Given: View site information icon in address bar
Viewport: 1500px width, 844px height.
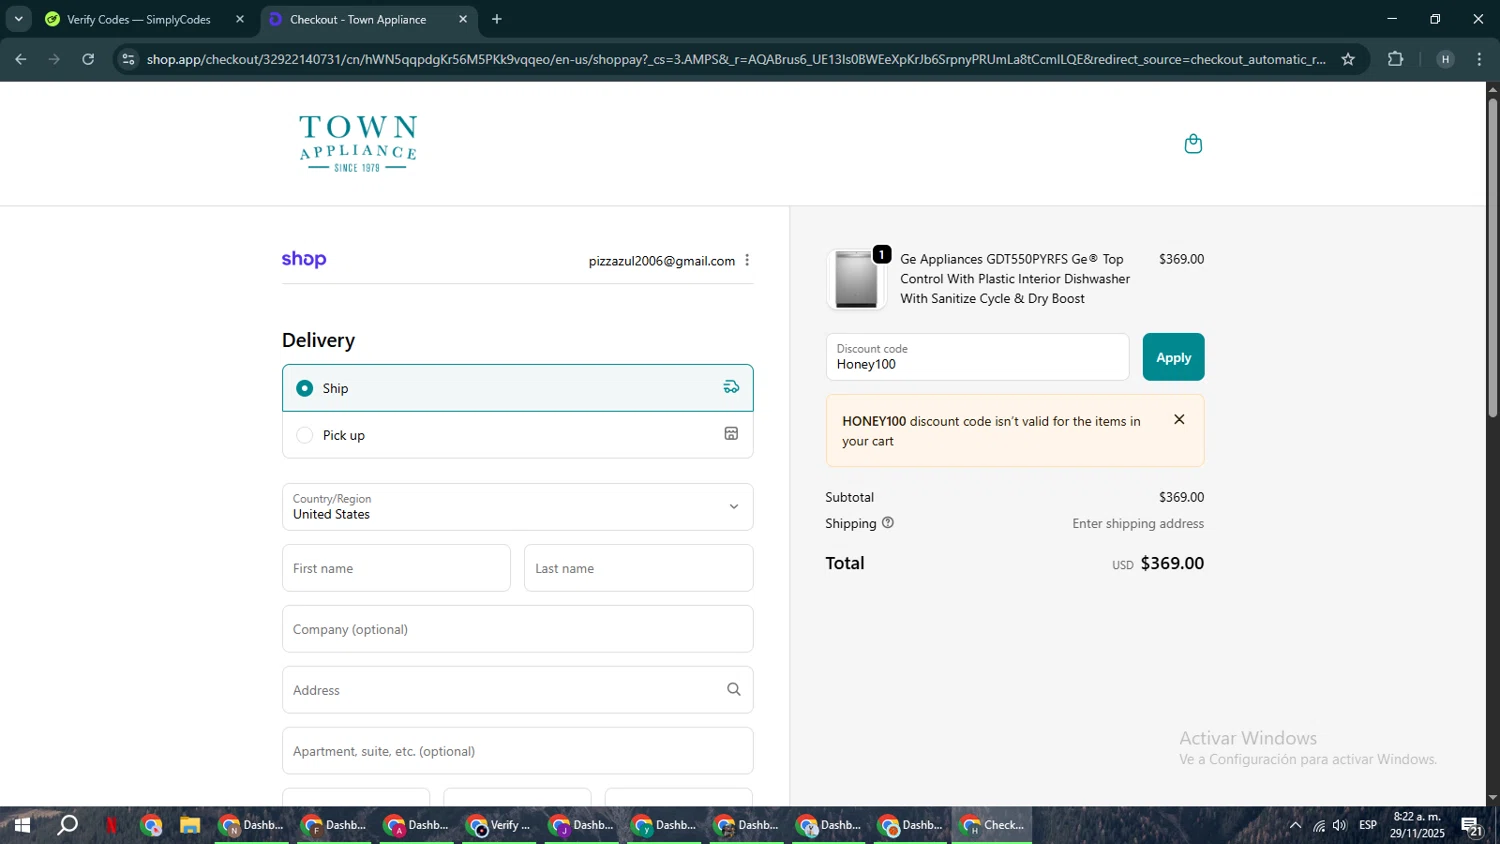Looking at the screenshot, I should (x=127, y=59).
